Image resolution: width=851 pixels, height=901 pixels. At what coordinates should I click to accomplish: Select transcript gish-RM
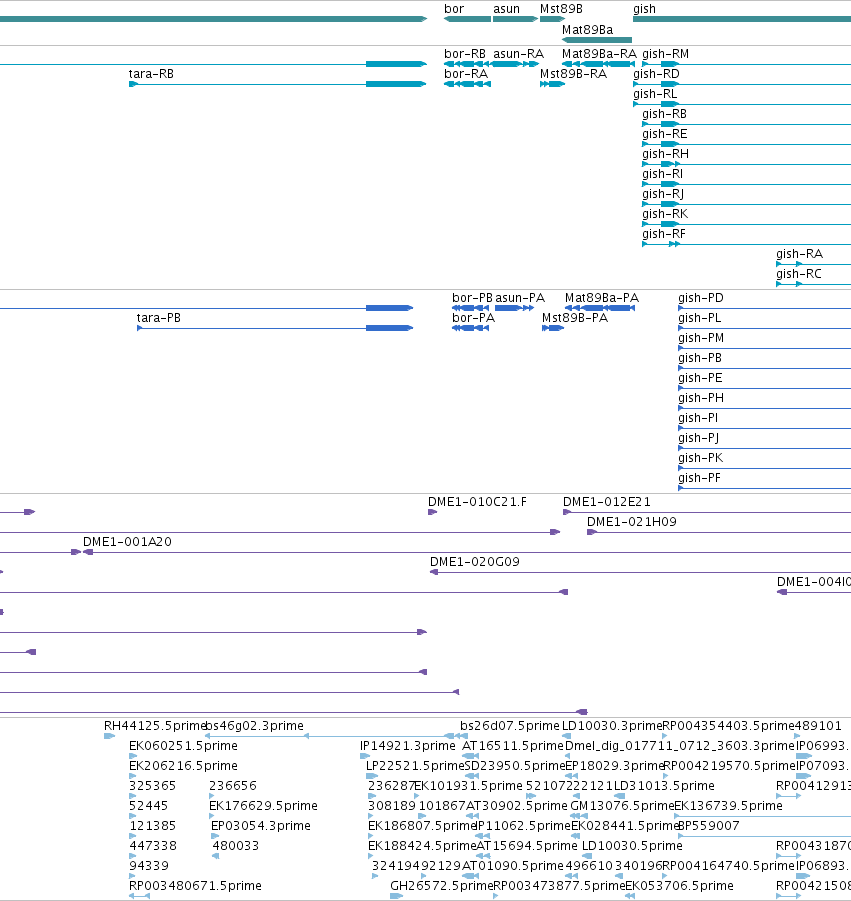[x=665, y=53]
